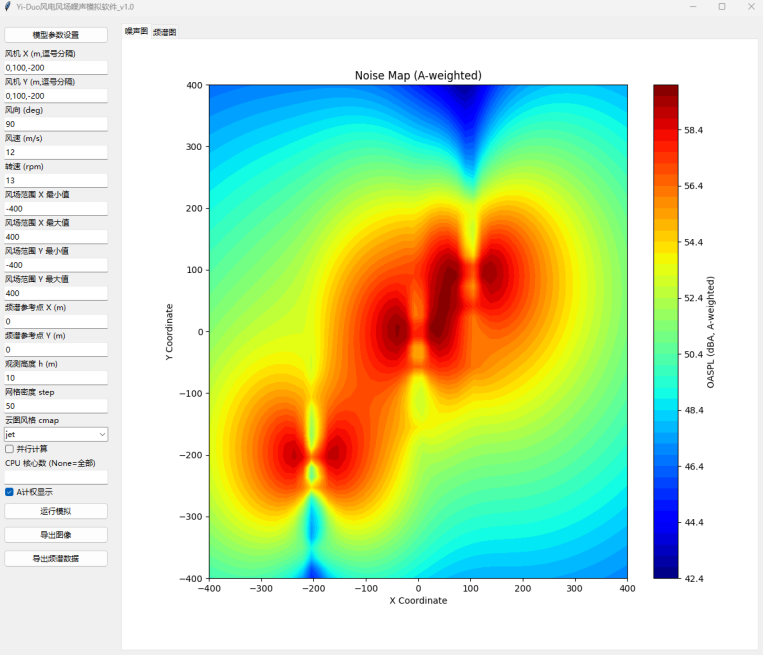Click the 导出频谱数据 button

(x=56, y=559)
